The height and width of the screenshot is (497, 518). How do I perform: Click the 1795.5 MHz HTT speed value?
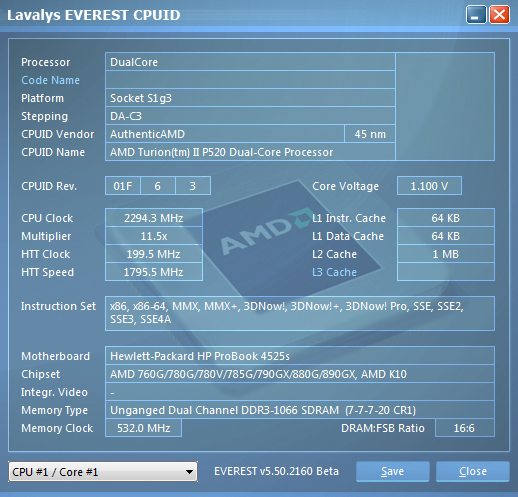coord(154,272)
